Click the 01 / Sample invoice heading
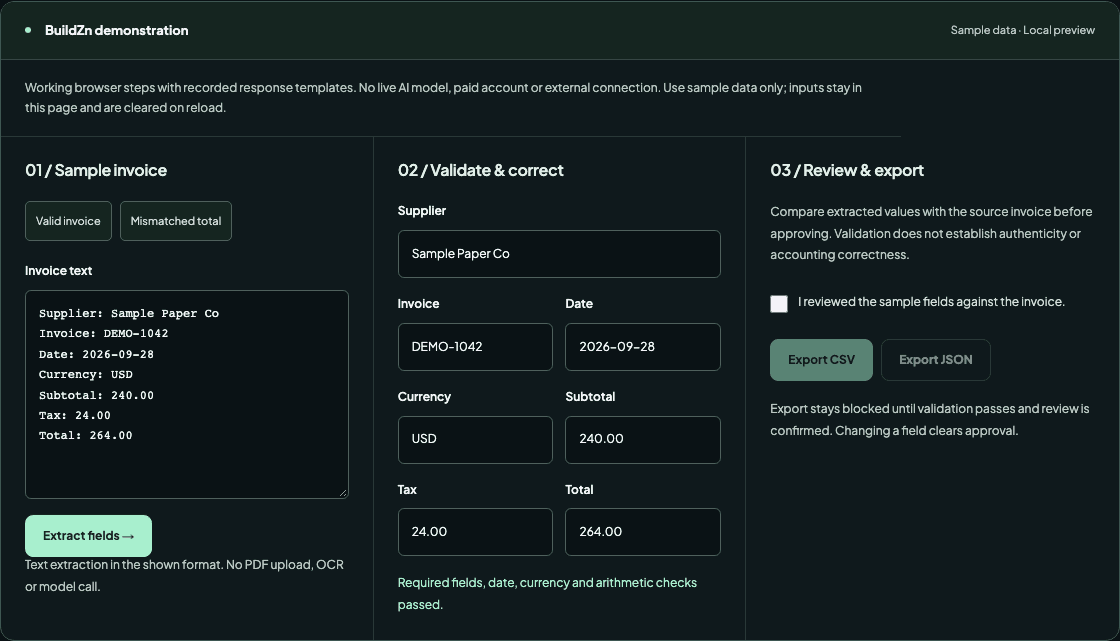1120x641 pixels. 96,170
